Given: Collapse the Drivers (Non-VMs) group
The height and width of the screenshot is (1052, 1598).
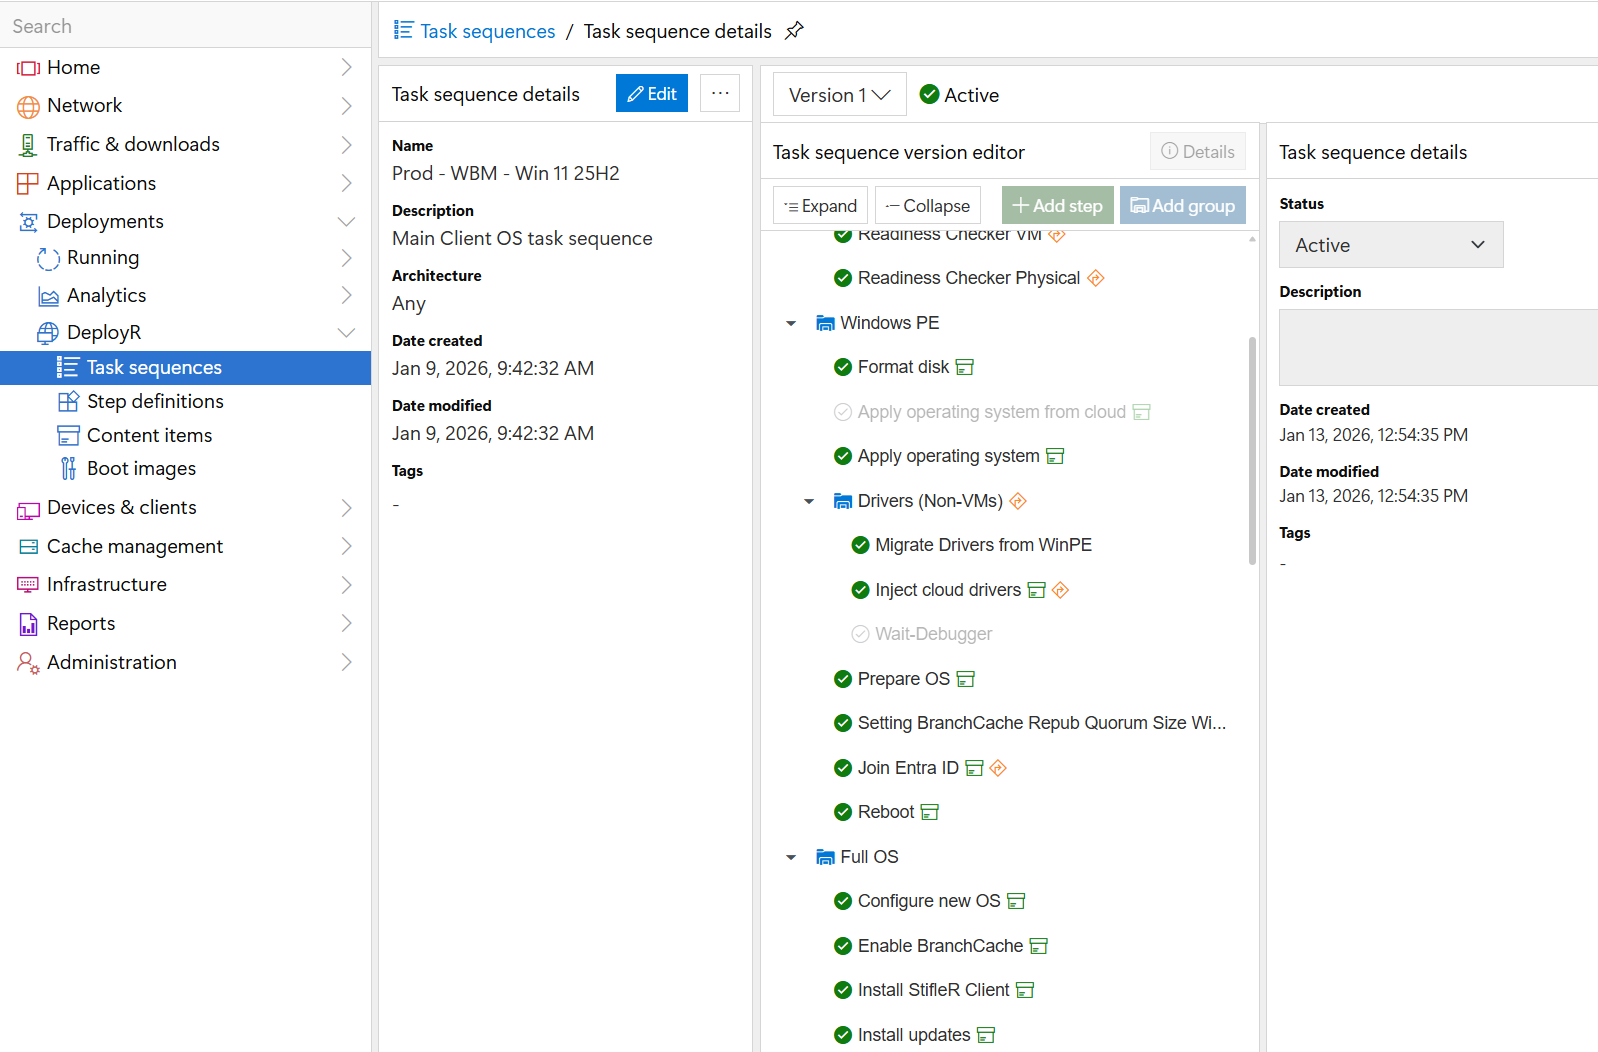Looking at the screenshot, I should click(809, 501).
